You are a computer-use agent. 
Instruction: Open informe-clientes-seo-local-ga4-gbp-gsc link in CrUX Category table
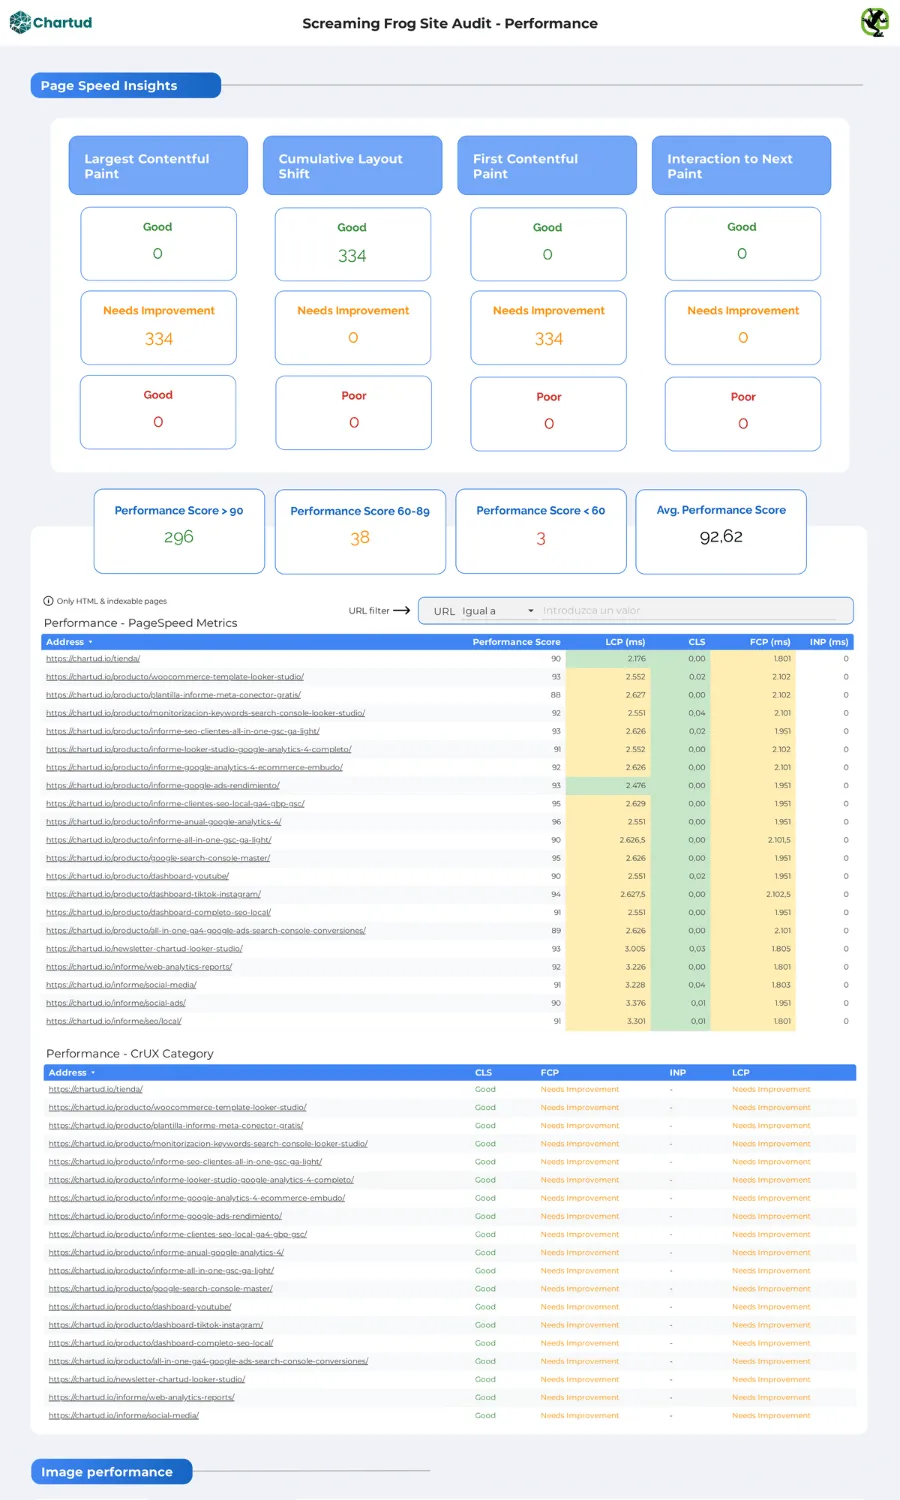pyautogui.click(x=178, y=1234)
